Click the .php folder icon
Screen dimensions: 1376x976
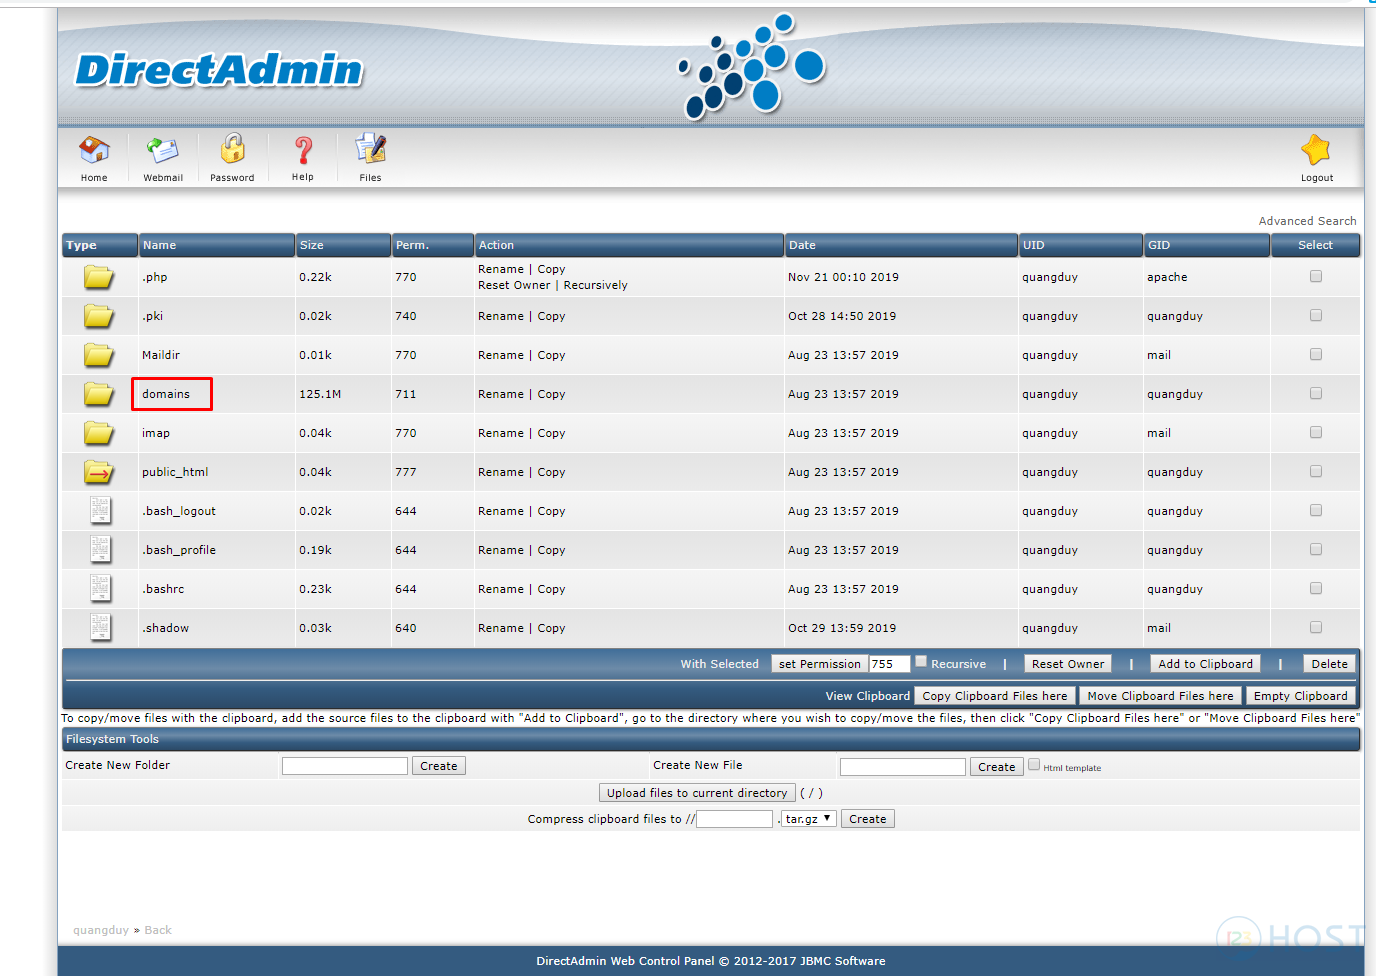coord(98,277)
